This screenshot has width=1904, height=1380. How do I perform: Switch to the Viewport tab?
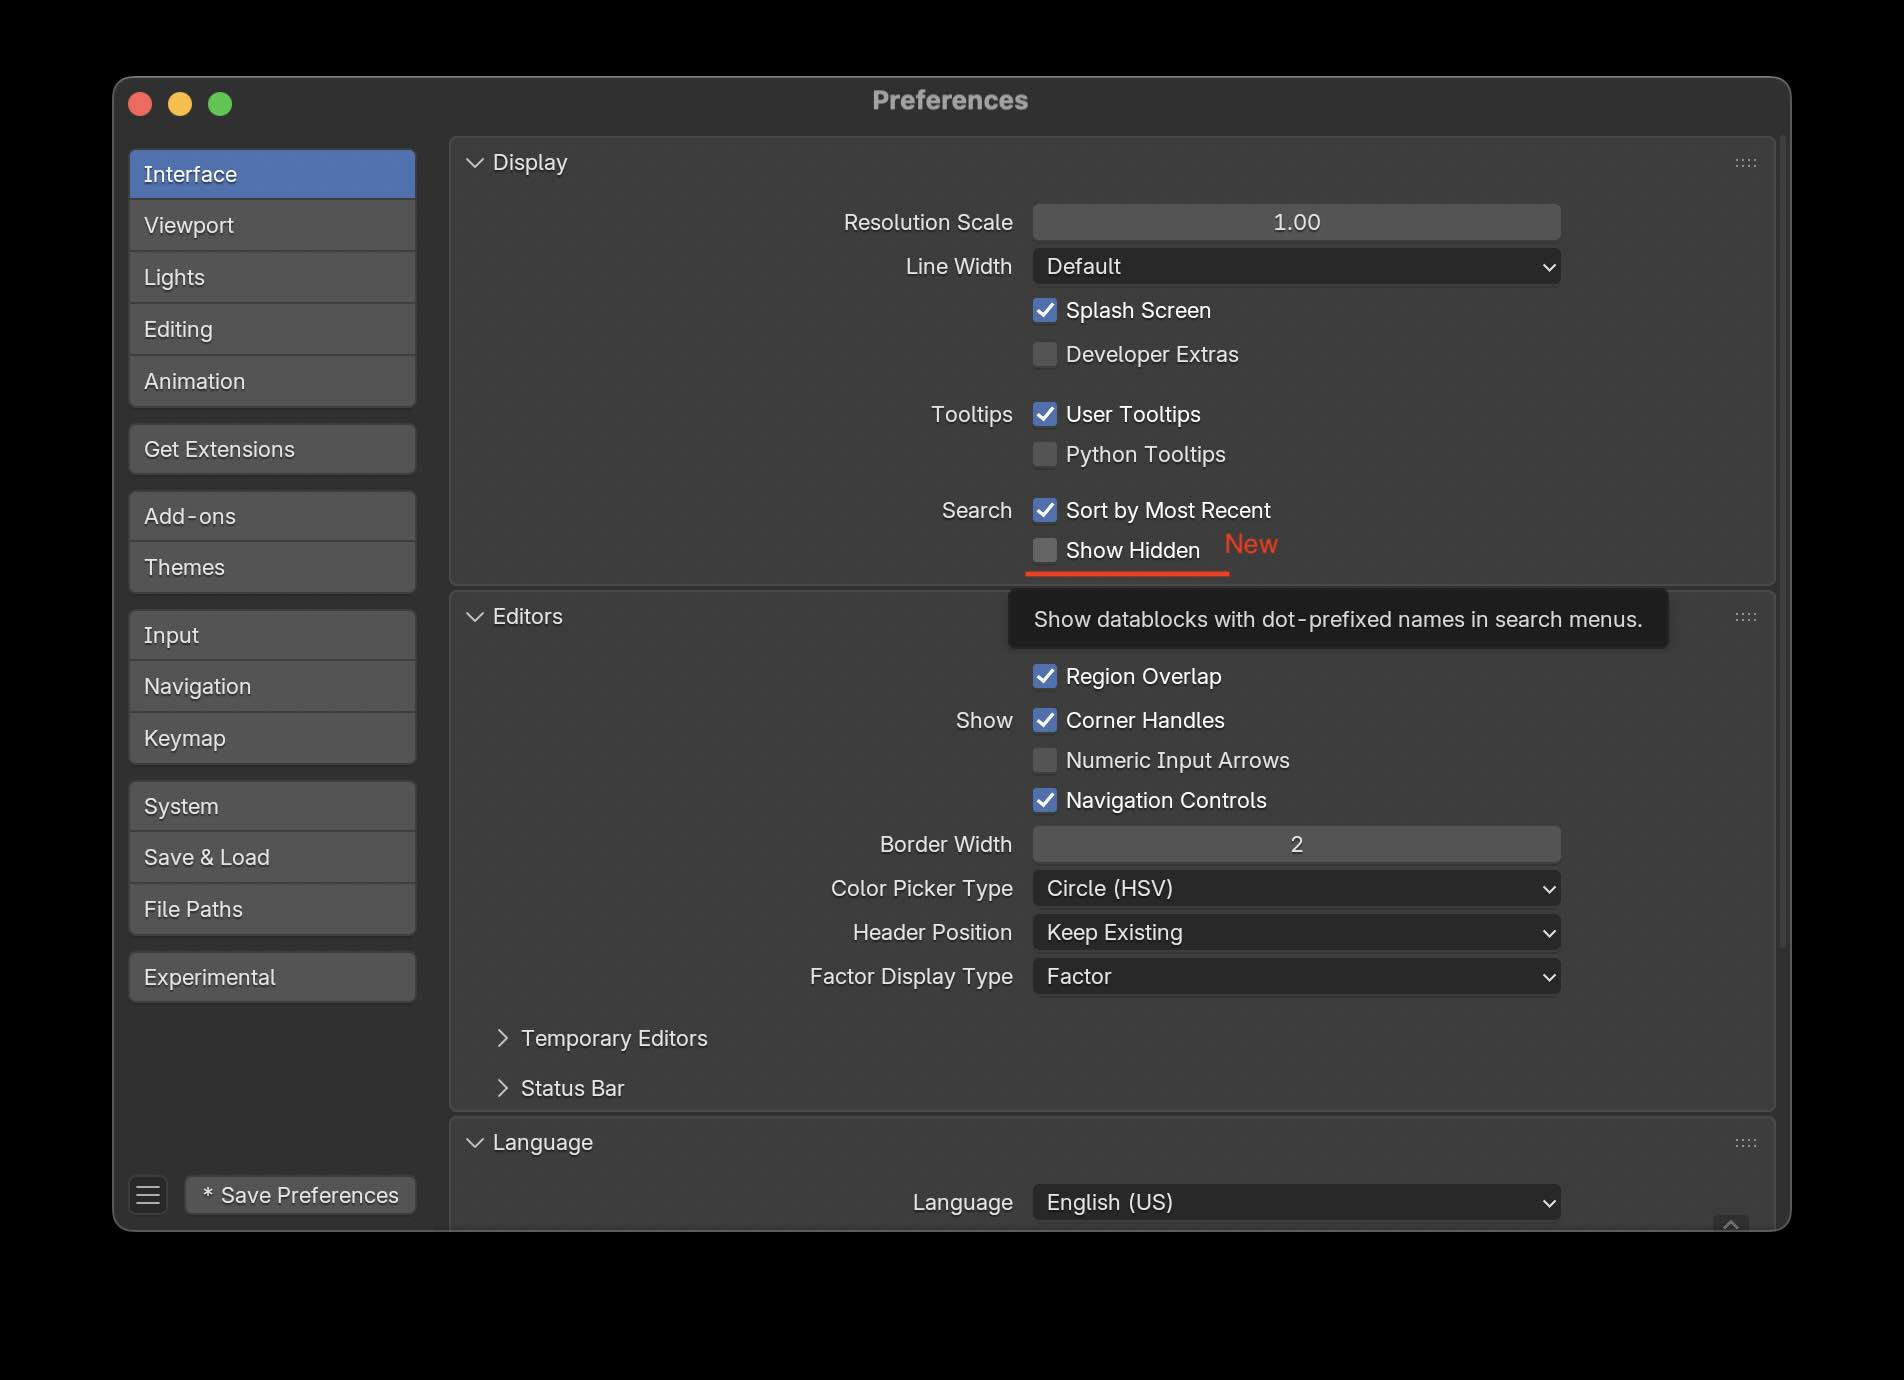click(x=272, y=225)
